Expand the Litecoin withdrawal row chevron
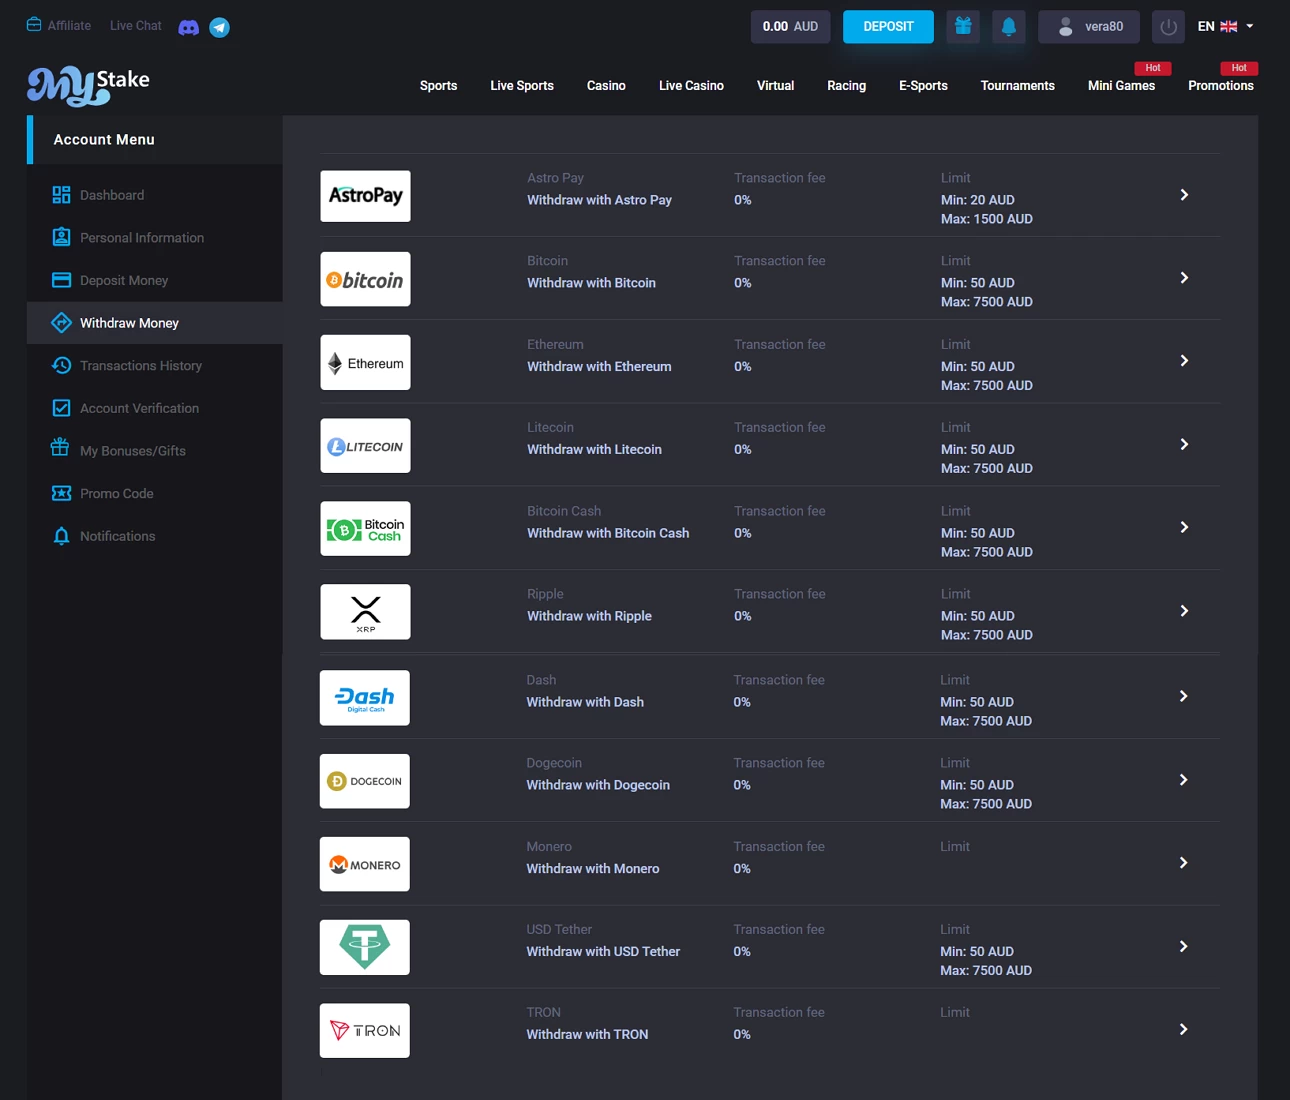This screenshot has width=1290, height=1100. point(1184,444)
